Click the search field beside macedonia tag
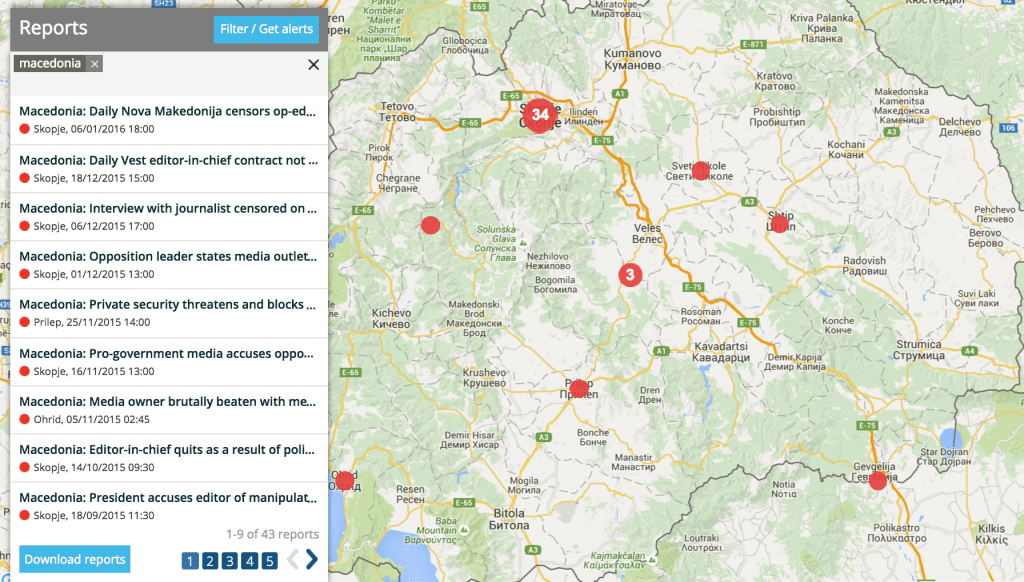 [200, 64]
